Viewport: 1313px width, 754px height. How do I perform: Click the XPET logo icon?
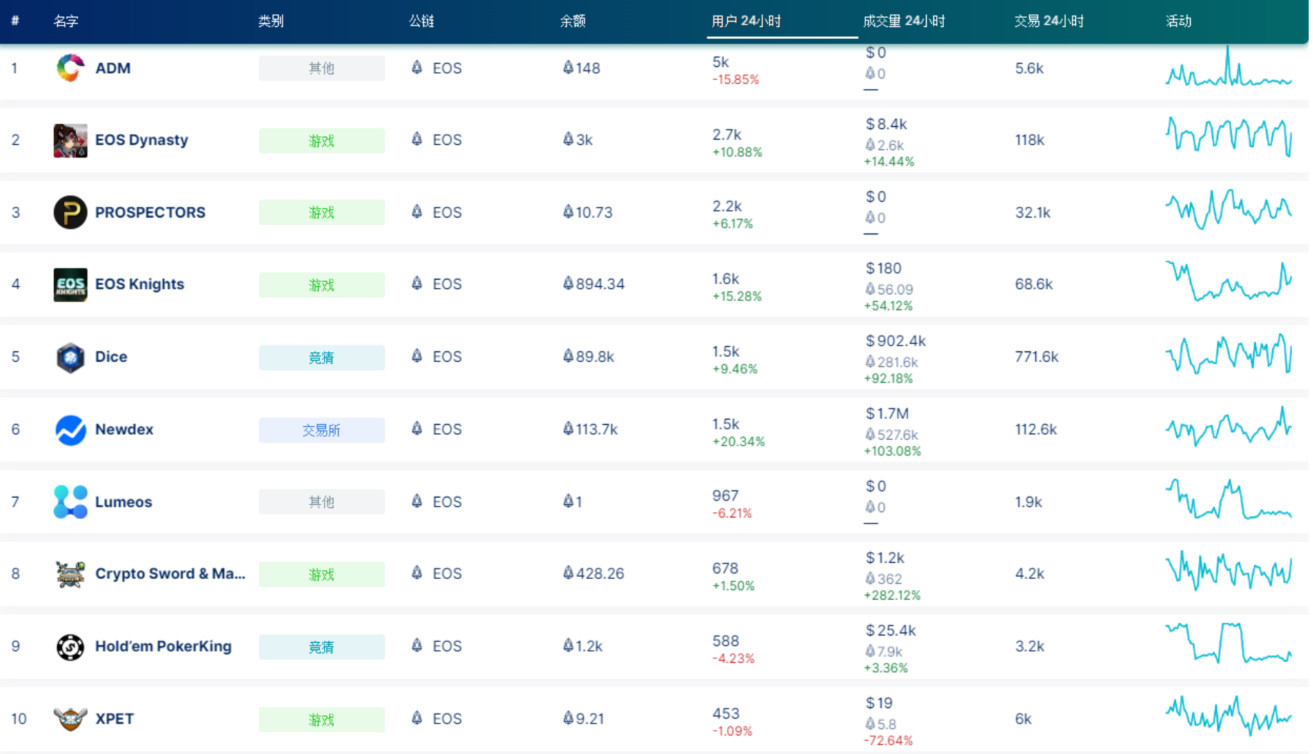(x=70, y=719)
